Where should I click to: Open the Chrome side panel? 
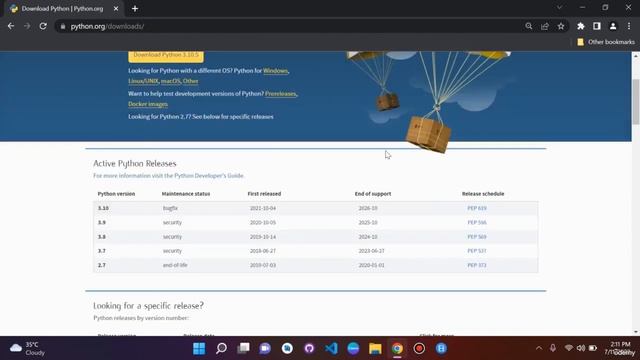coord(597,26)
